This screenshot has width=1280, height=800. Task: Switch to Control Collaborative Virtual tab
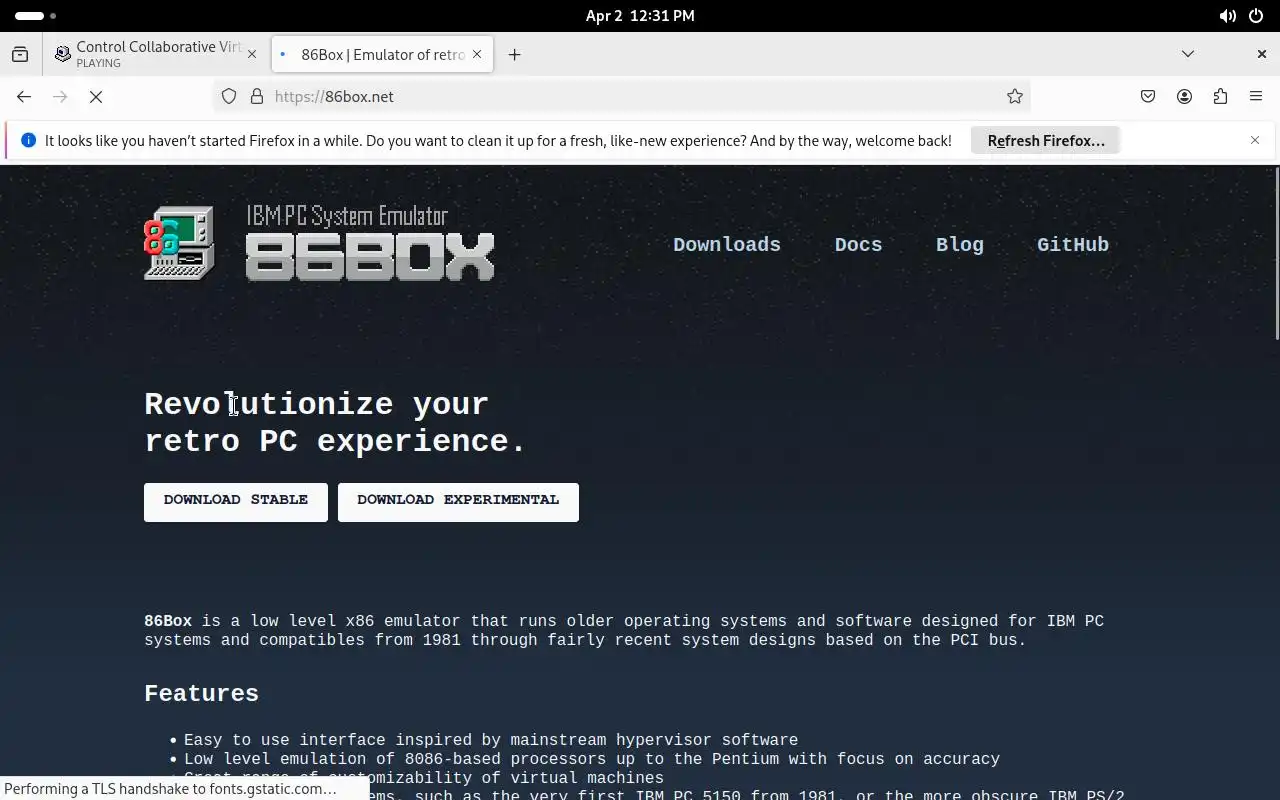click(x=158, y=54)
